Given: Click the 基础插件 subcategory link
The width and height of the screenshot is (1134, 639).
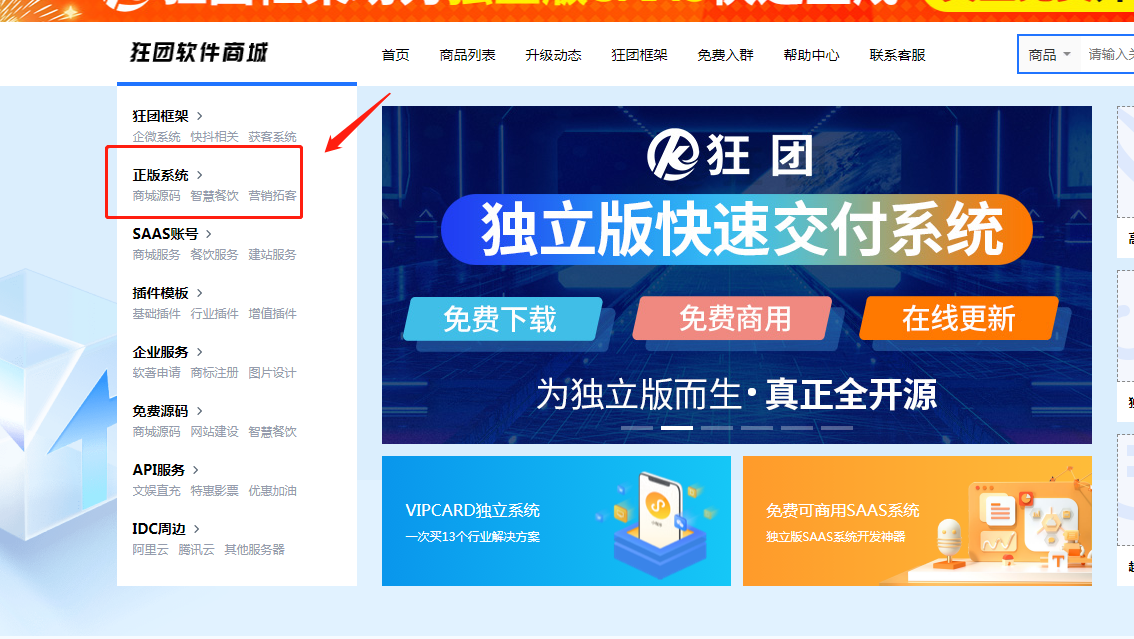Looking at the screenshot, I should [156, 314].
